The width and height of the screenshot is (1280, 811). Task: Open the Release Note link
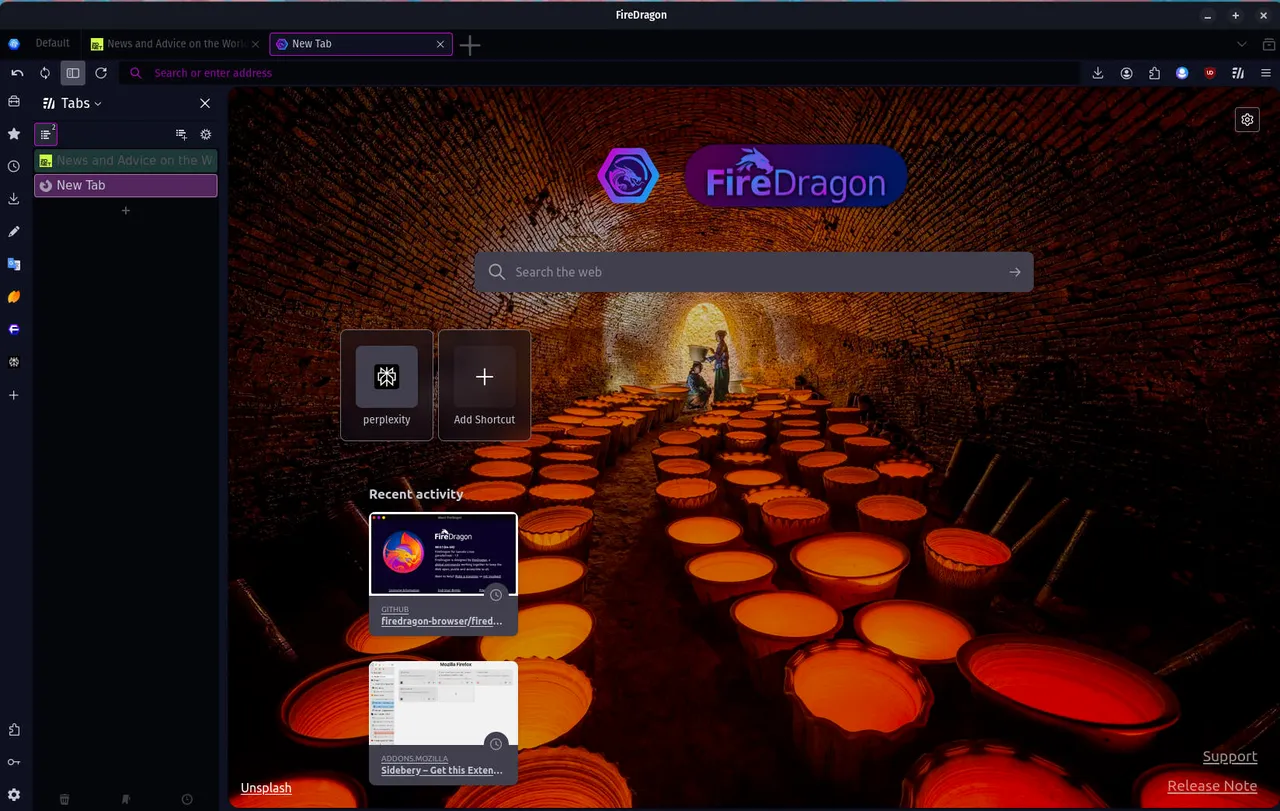click(1212, 786)
